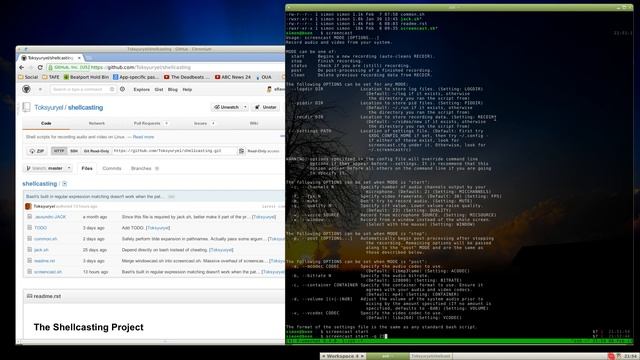Viewport: 640px width, 360px height.
Task: Click the GitHub search or command field
Action: 83,89
